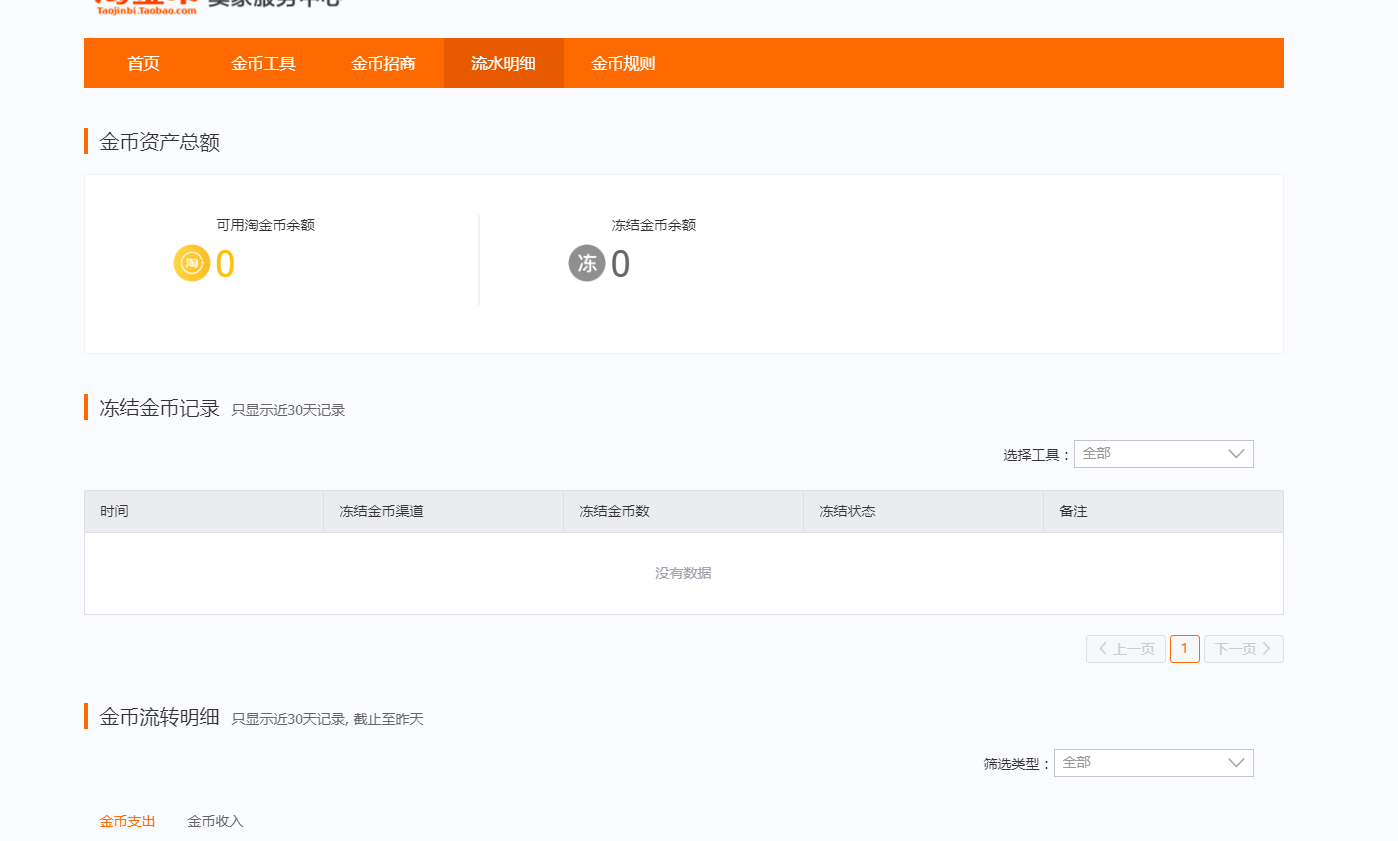Select page number 1 in pagination
The image size is (1398, 841).
click(x=1184, y=649)
